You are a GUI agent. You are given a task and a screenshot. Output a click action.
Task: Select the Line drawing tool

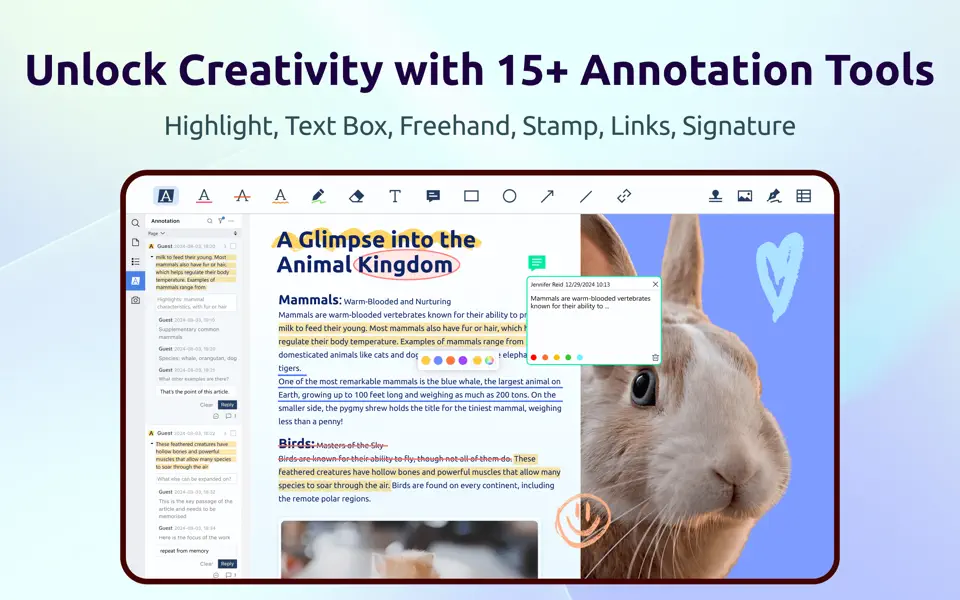click(586, 196)
